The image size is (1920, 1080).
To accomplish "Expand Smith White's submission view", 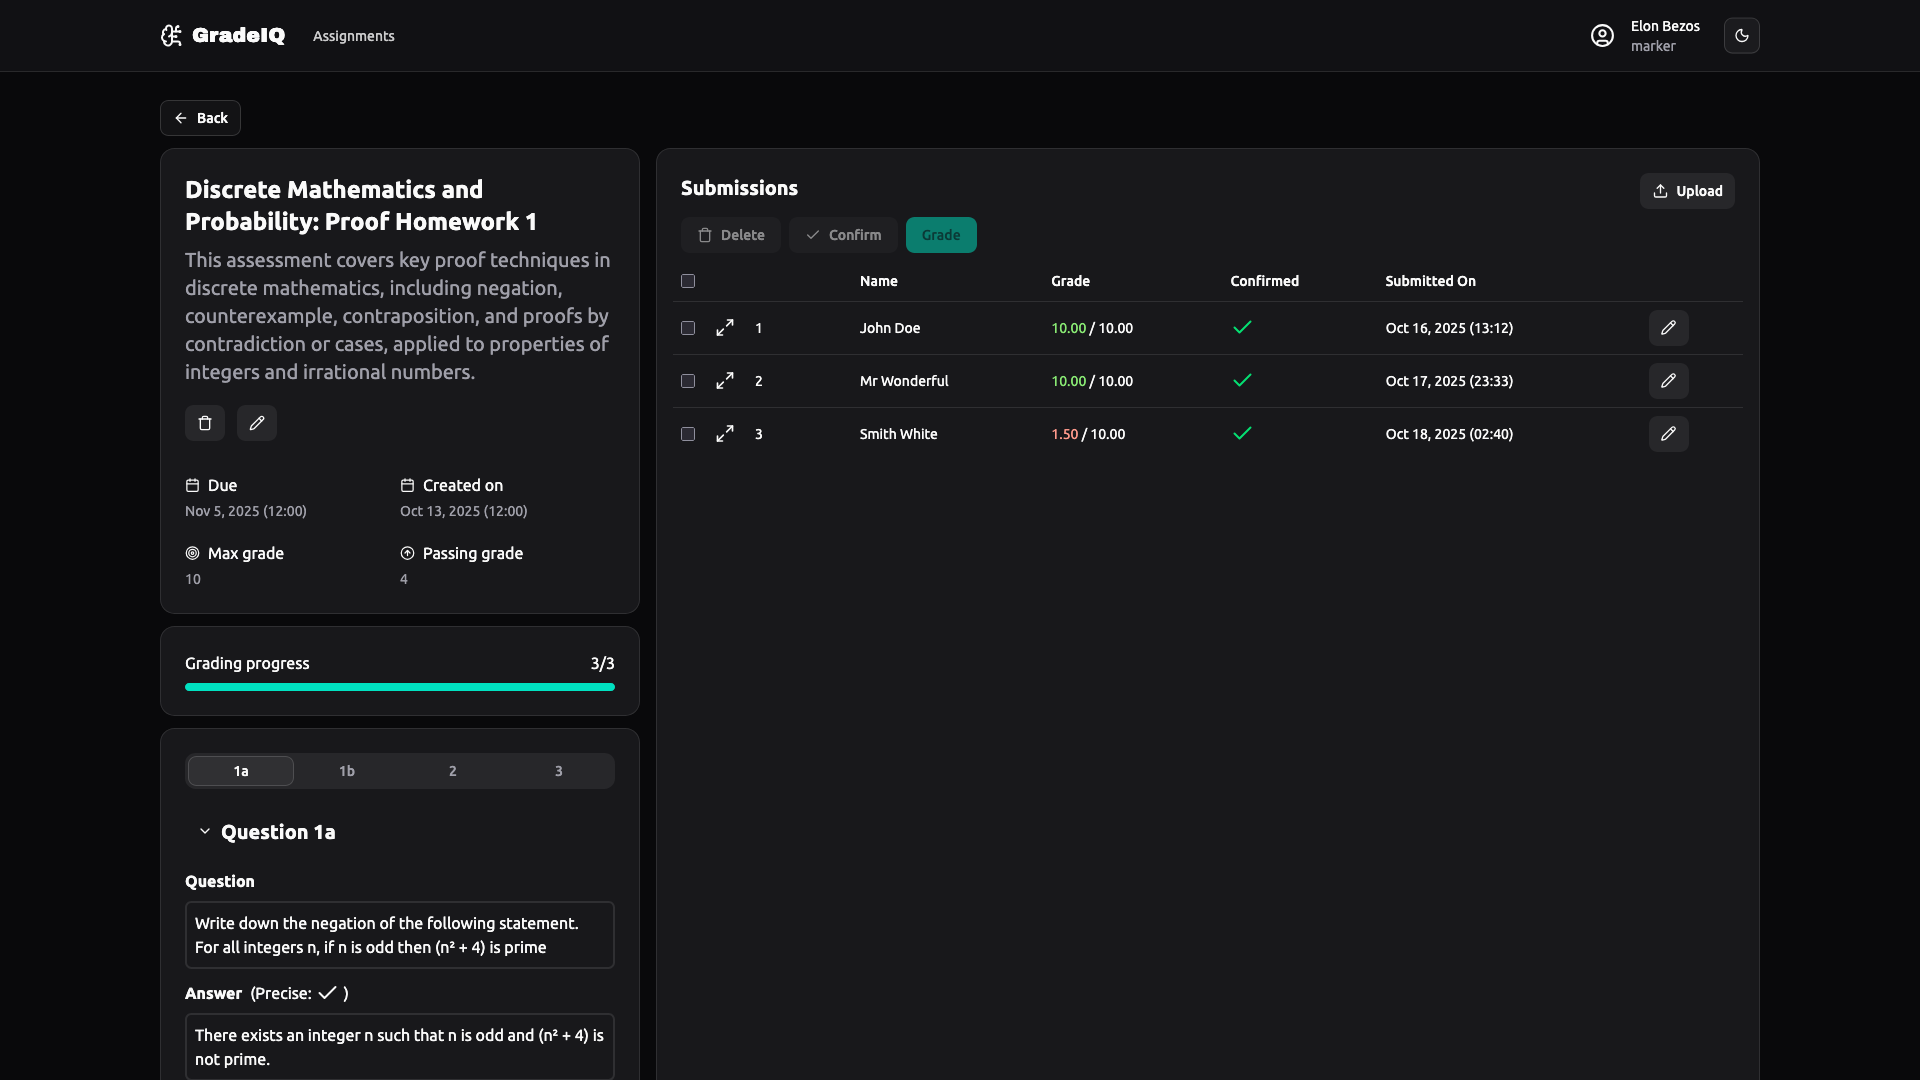I will click(x=725, y=434).
